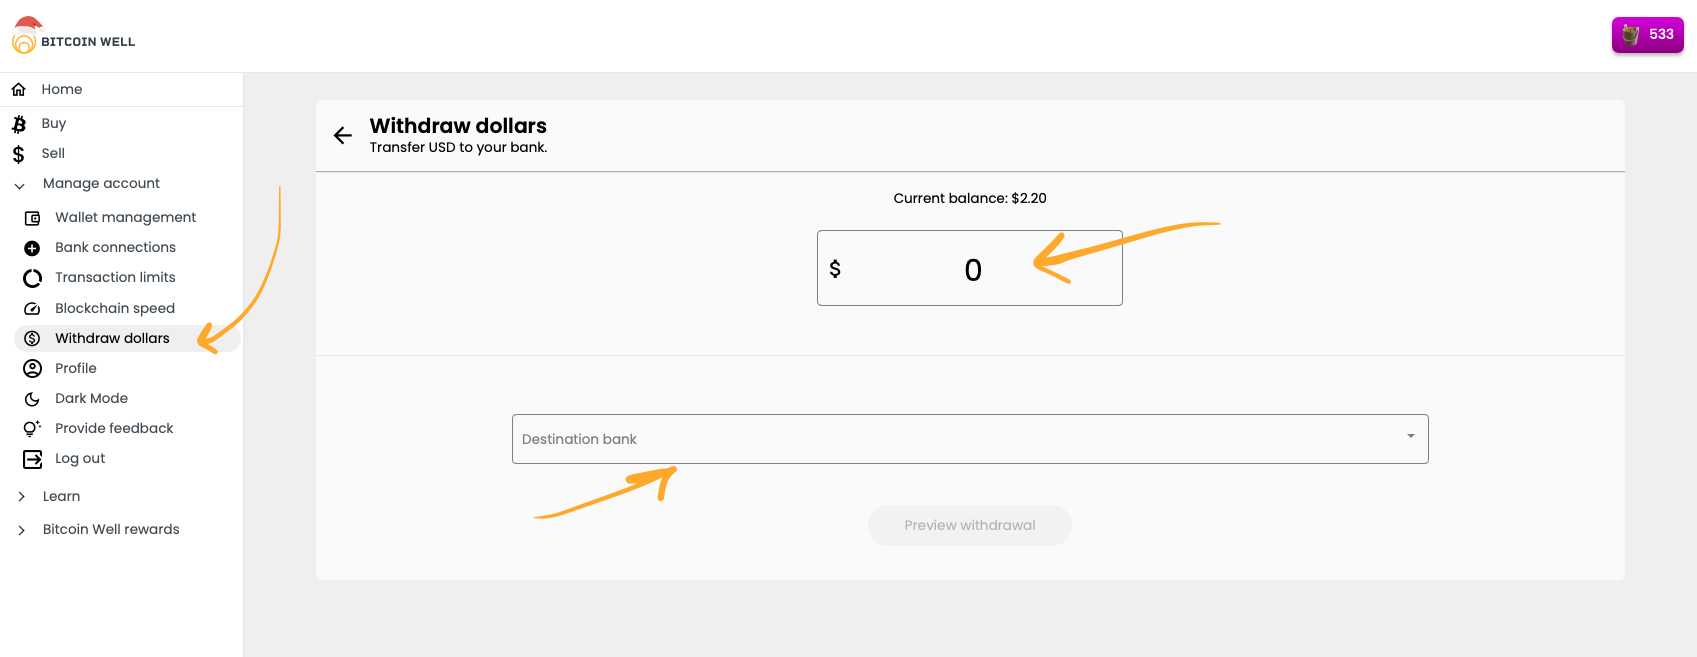The width and height of the screenshot is (1697, 657).
Task: Click the Preview withdrawal button
Action: coord(969,525)
